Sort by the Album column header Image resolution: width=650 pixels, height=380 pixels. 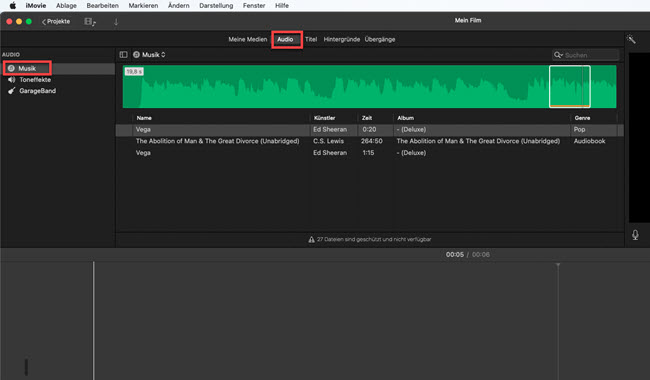click(405, 118)
